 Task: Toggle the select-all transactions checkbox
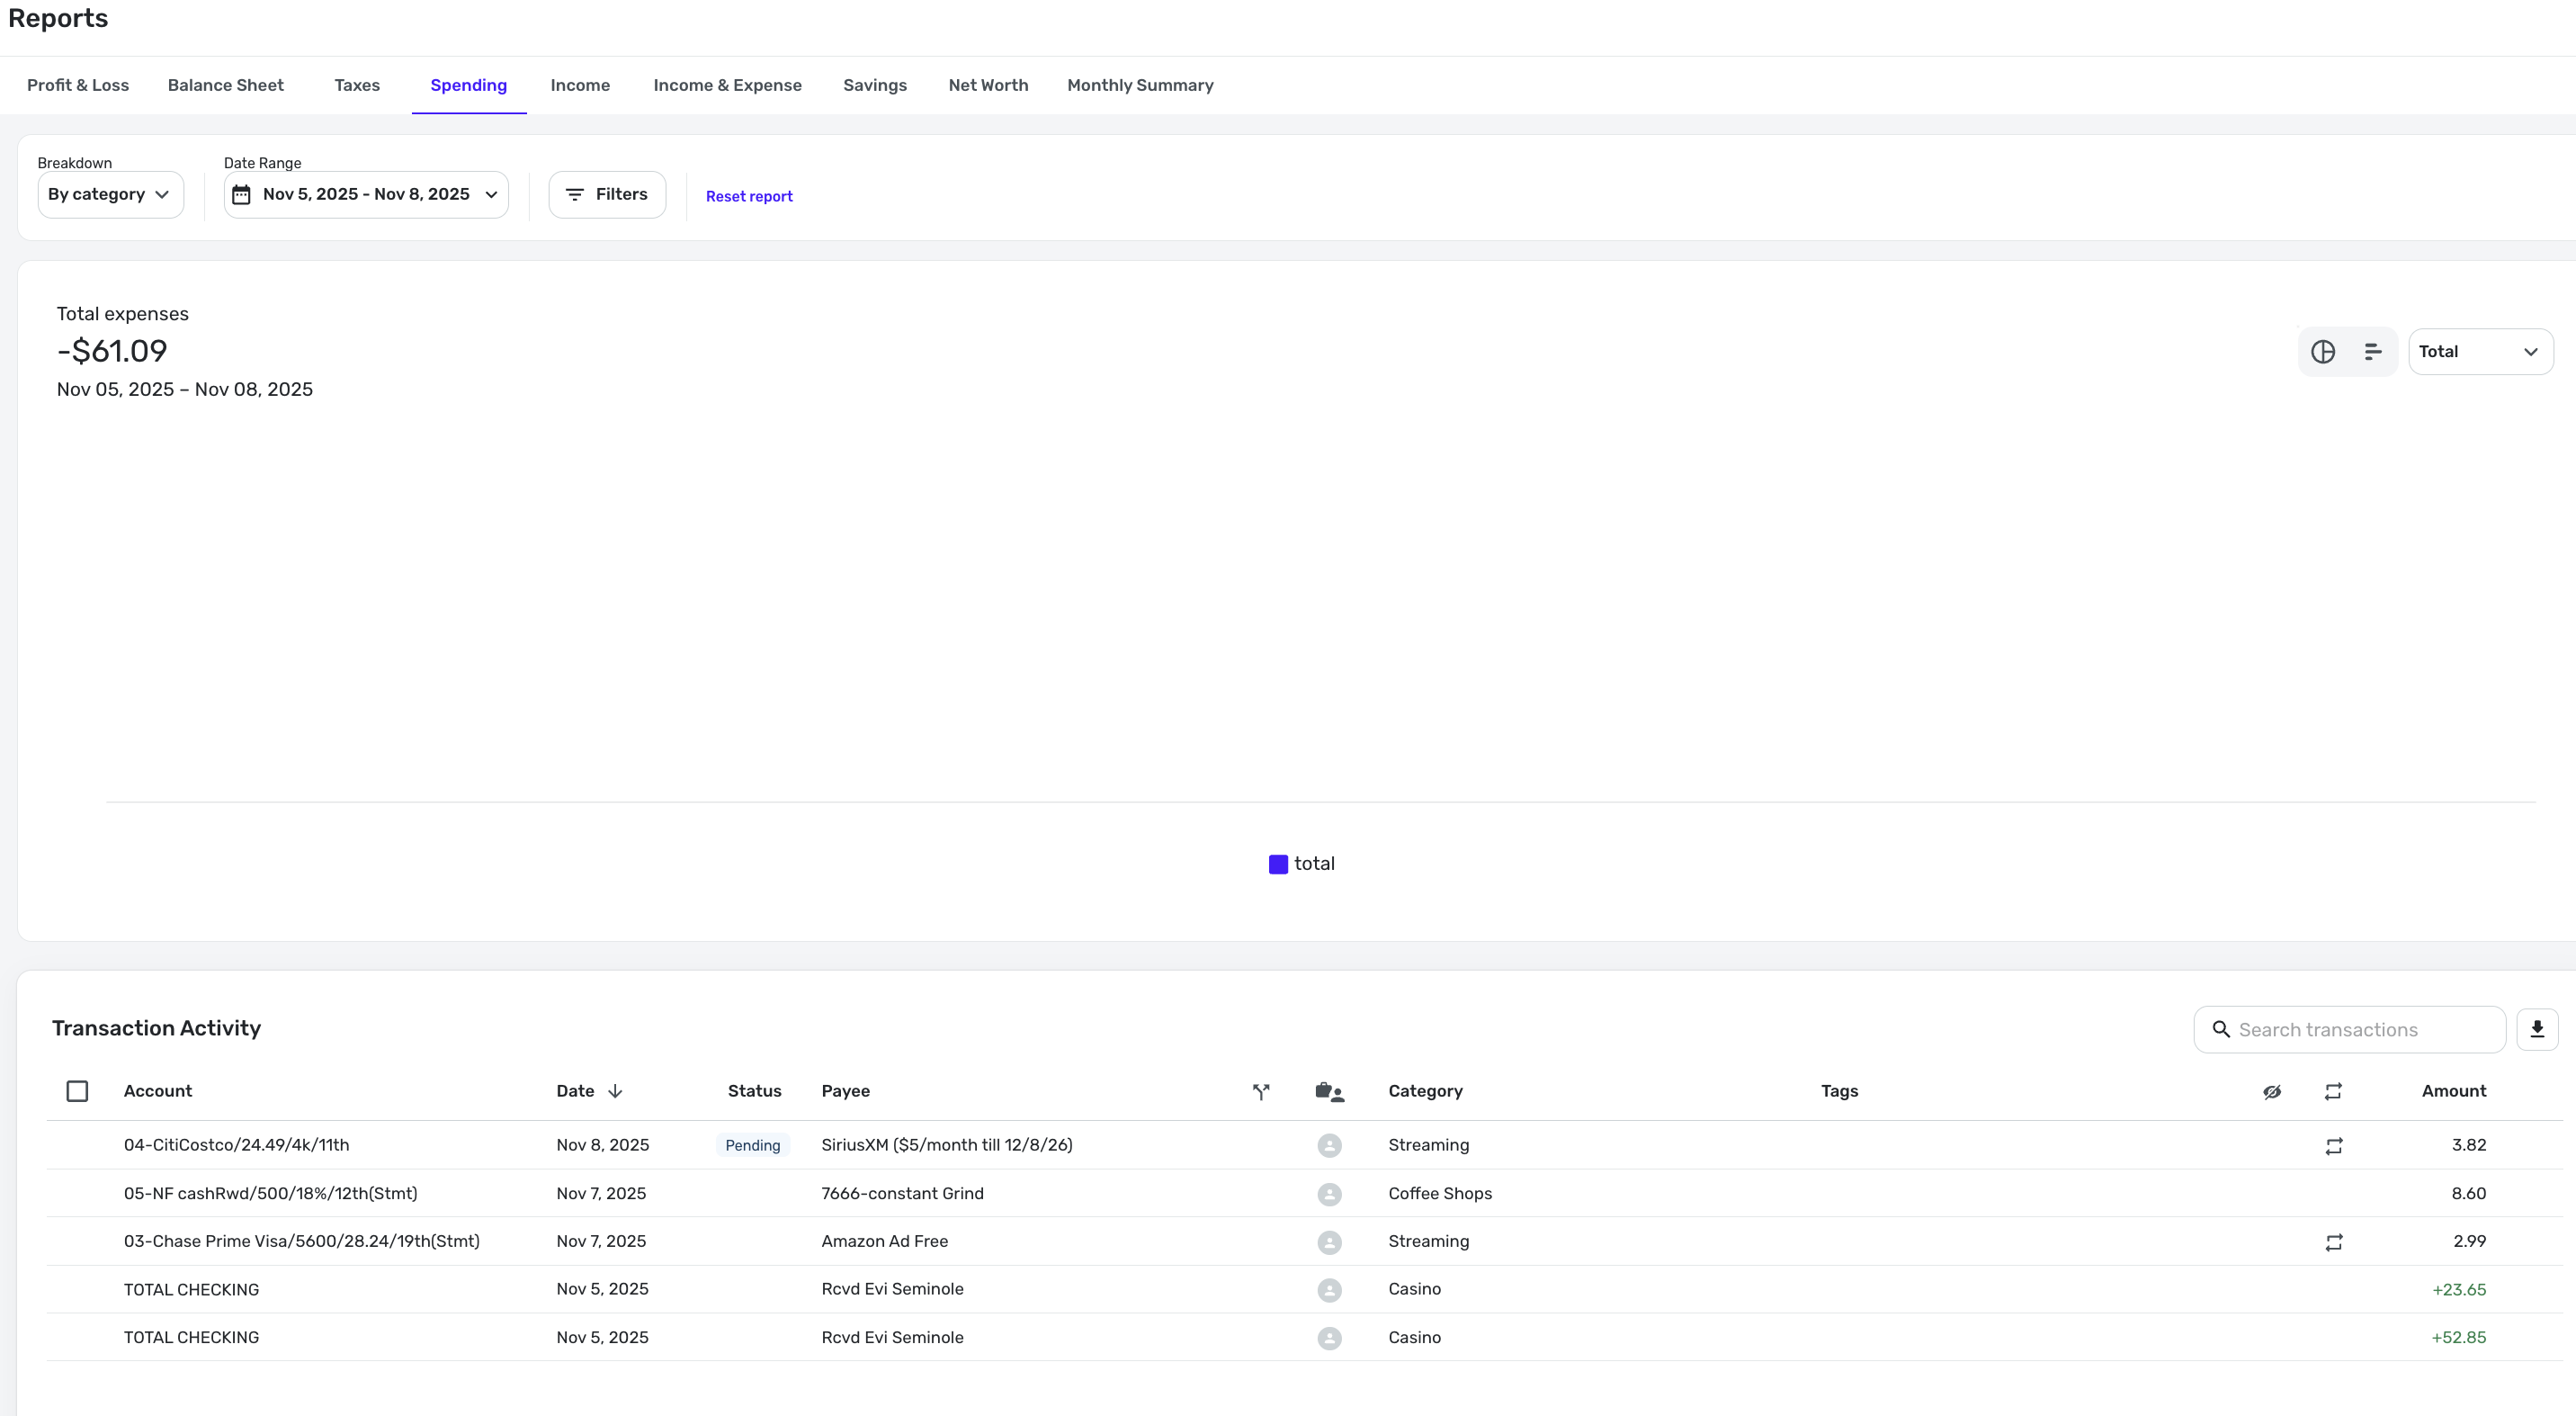point(77,1091)
